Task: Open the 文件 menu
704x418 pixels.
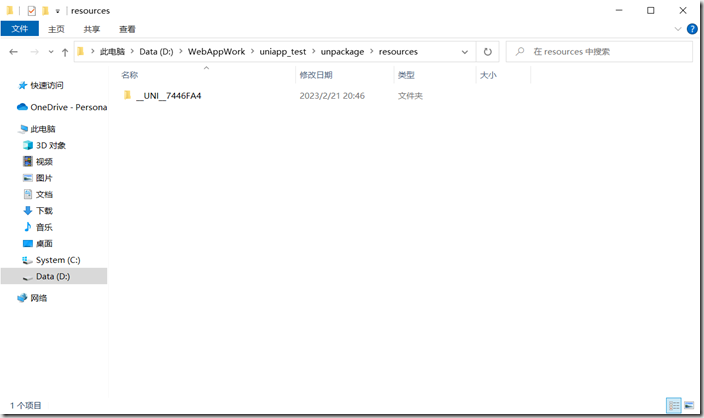Action: tap(19, 29)
